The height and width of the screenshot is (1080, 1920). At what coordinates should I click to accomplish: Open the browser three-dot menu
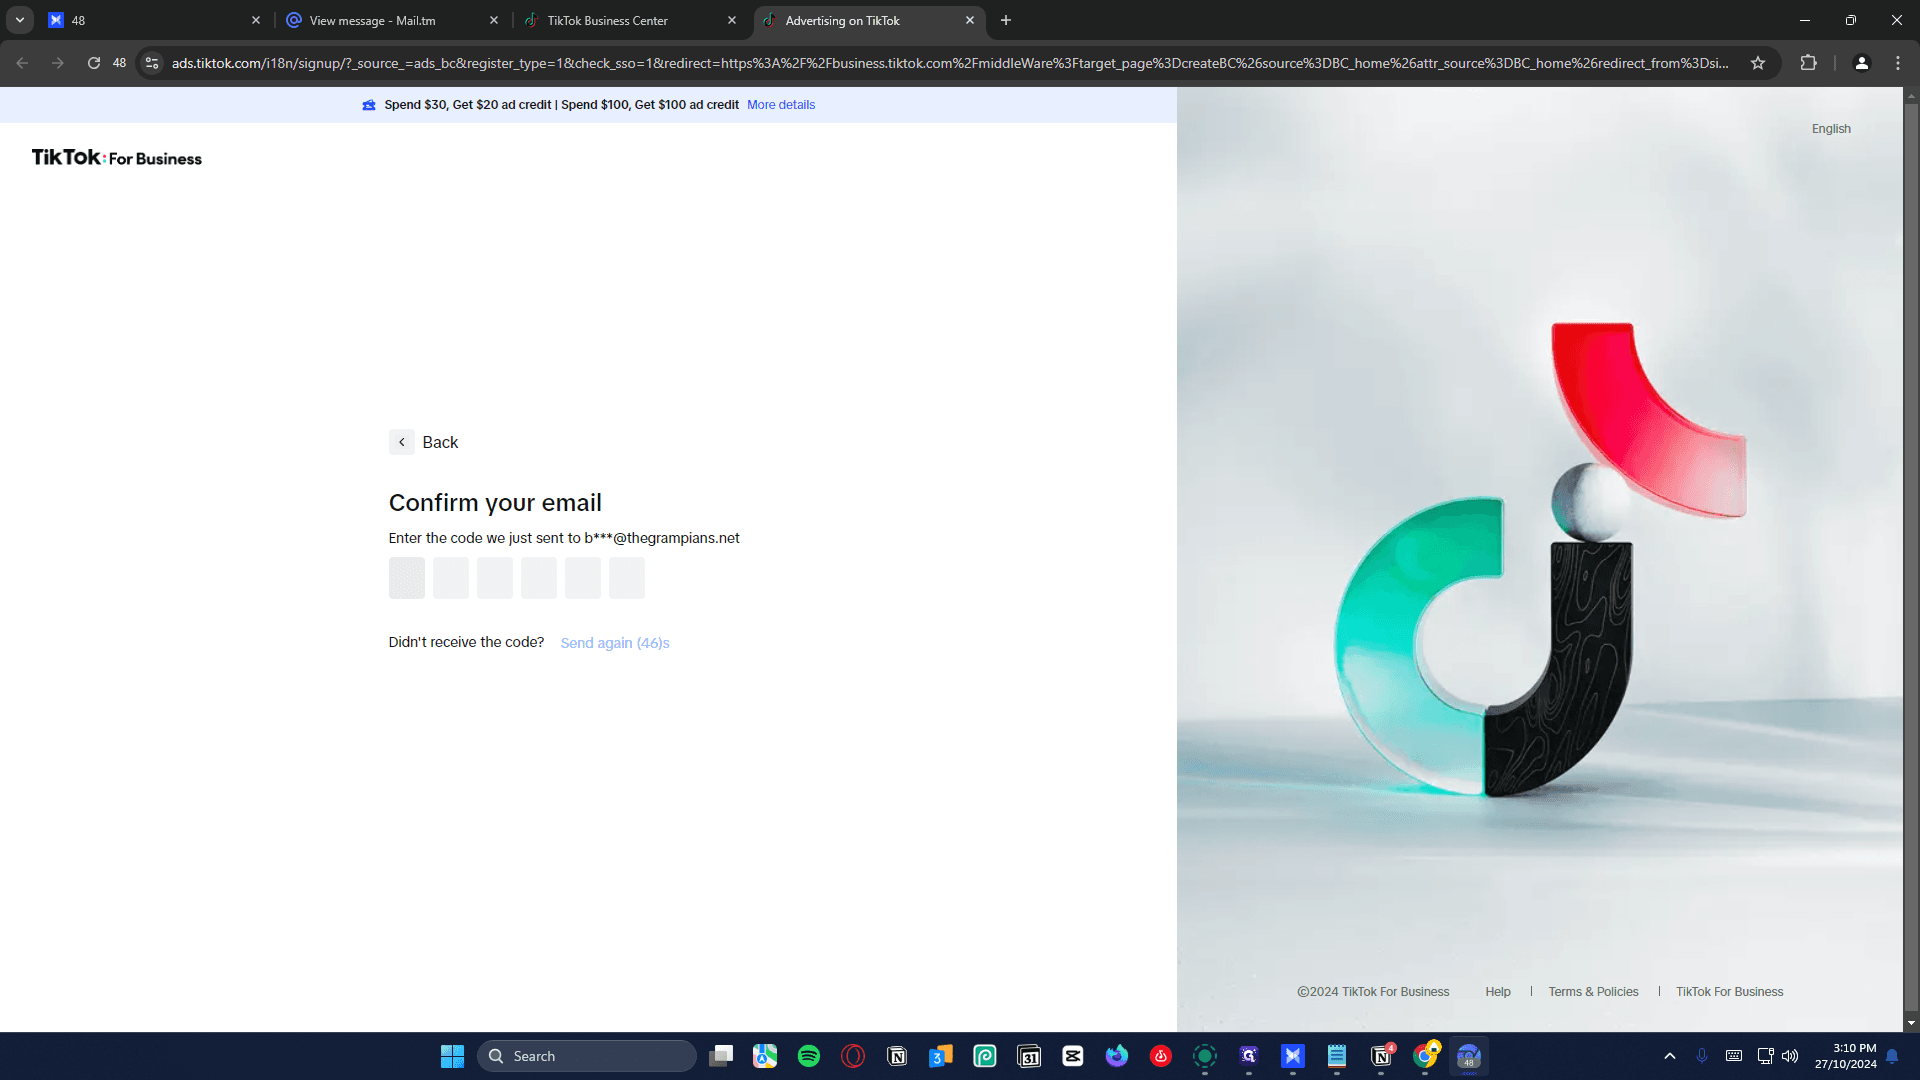(1898, 63)
